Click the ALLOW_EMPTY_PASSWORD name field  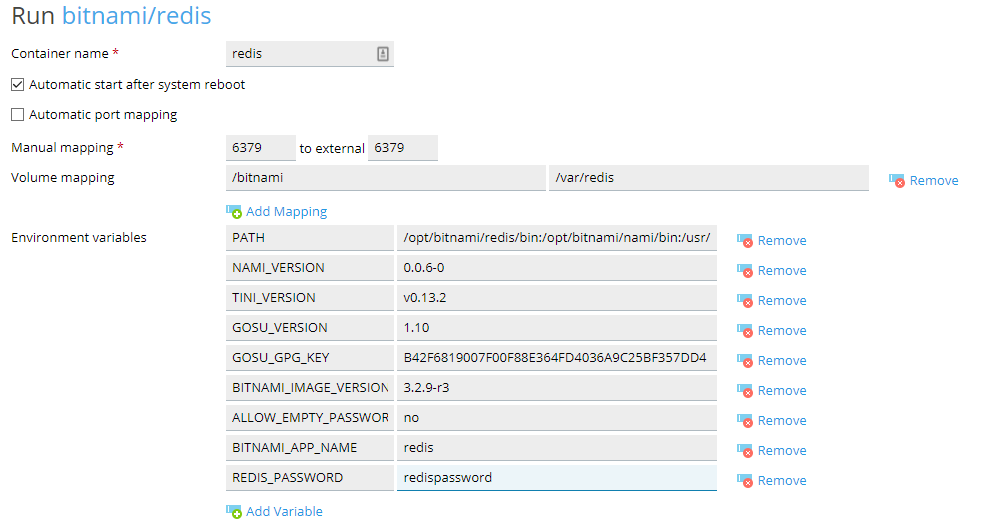click(310, 418)
